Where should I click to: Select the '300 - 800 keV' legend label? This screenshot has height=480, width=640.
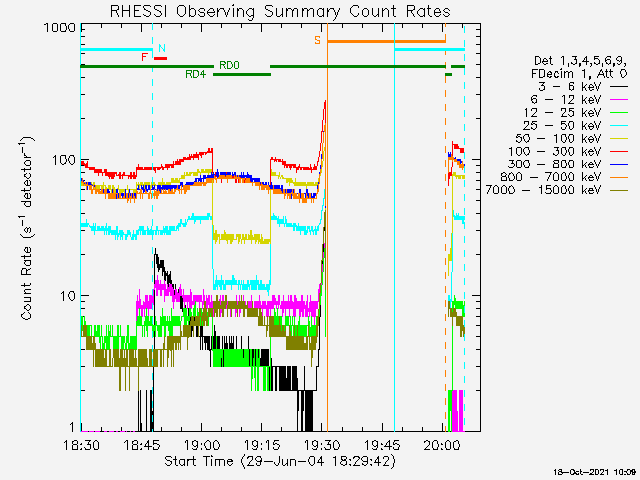click(555, 164)
